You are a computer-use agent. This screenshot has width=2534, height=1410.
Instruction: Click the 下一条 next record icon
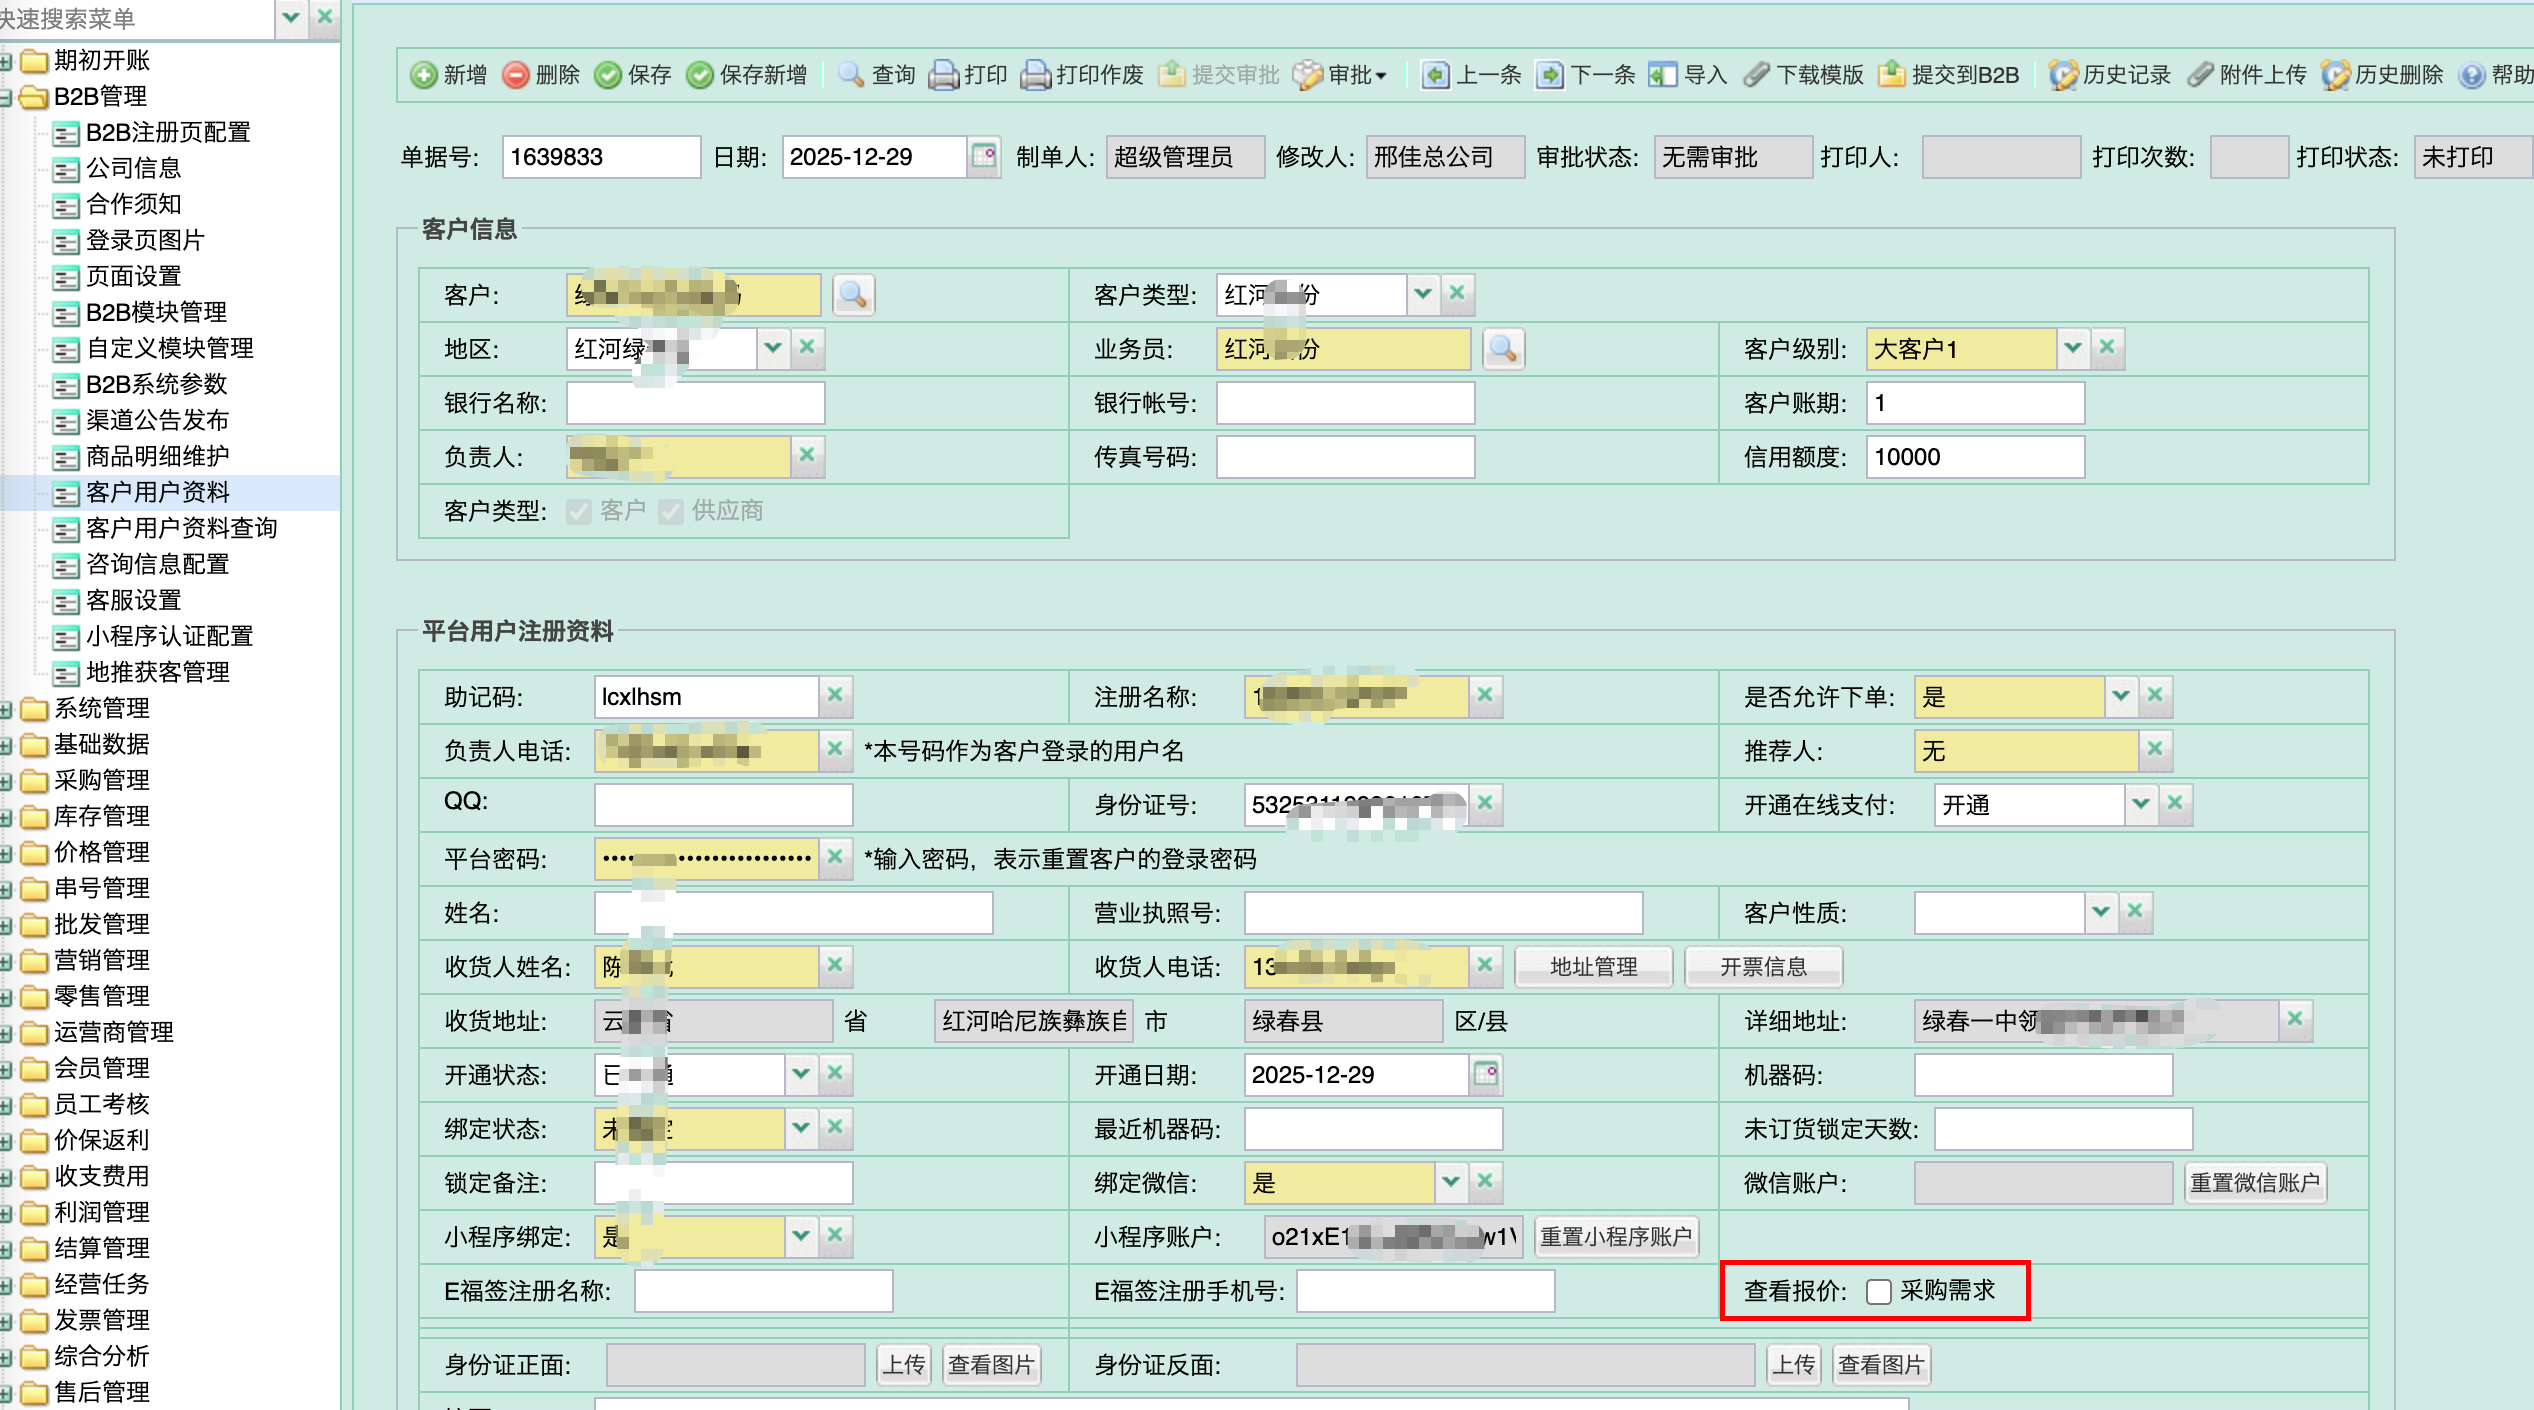(x=1550, y=75)
